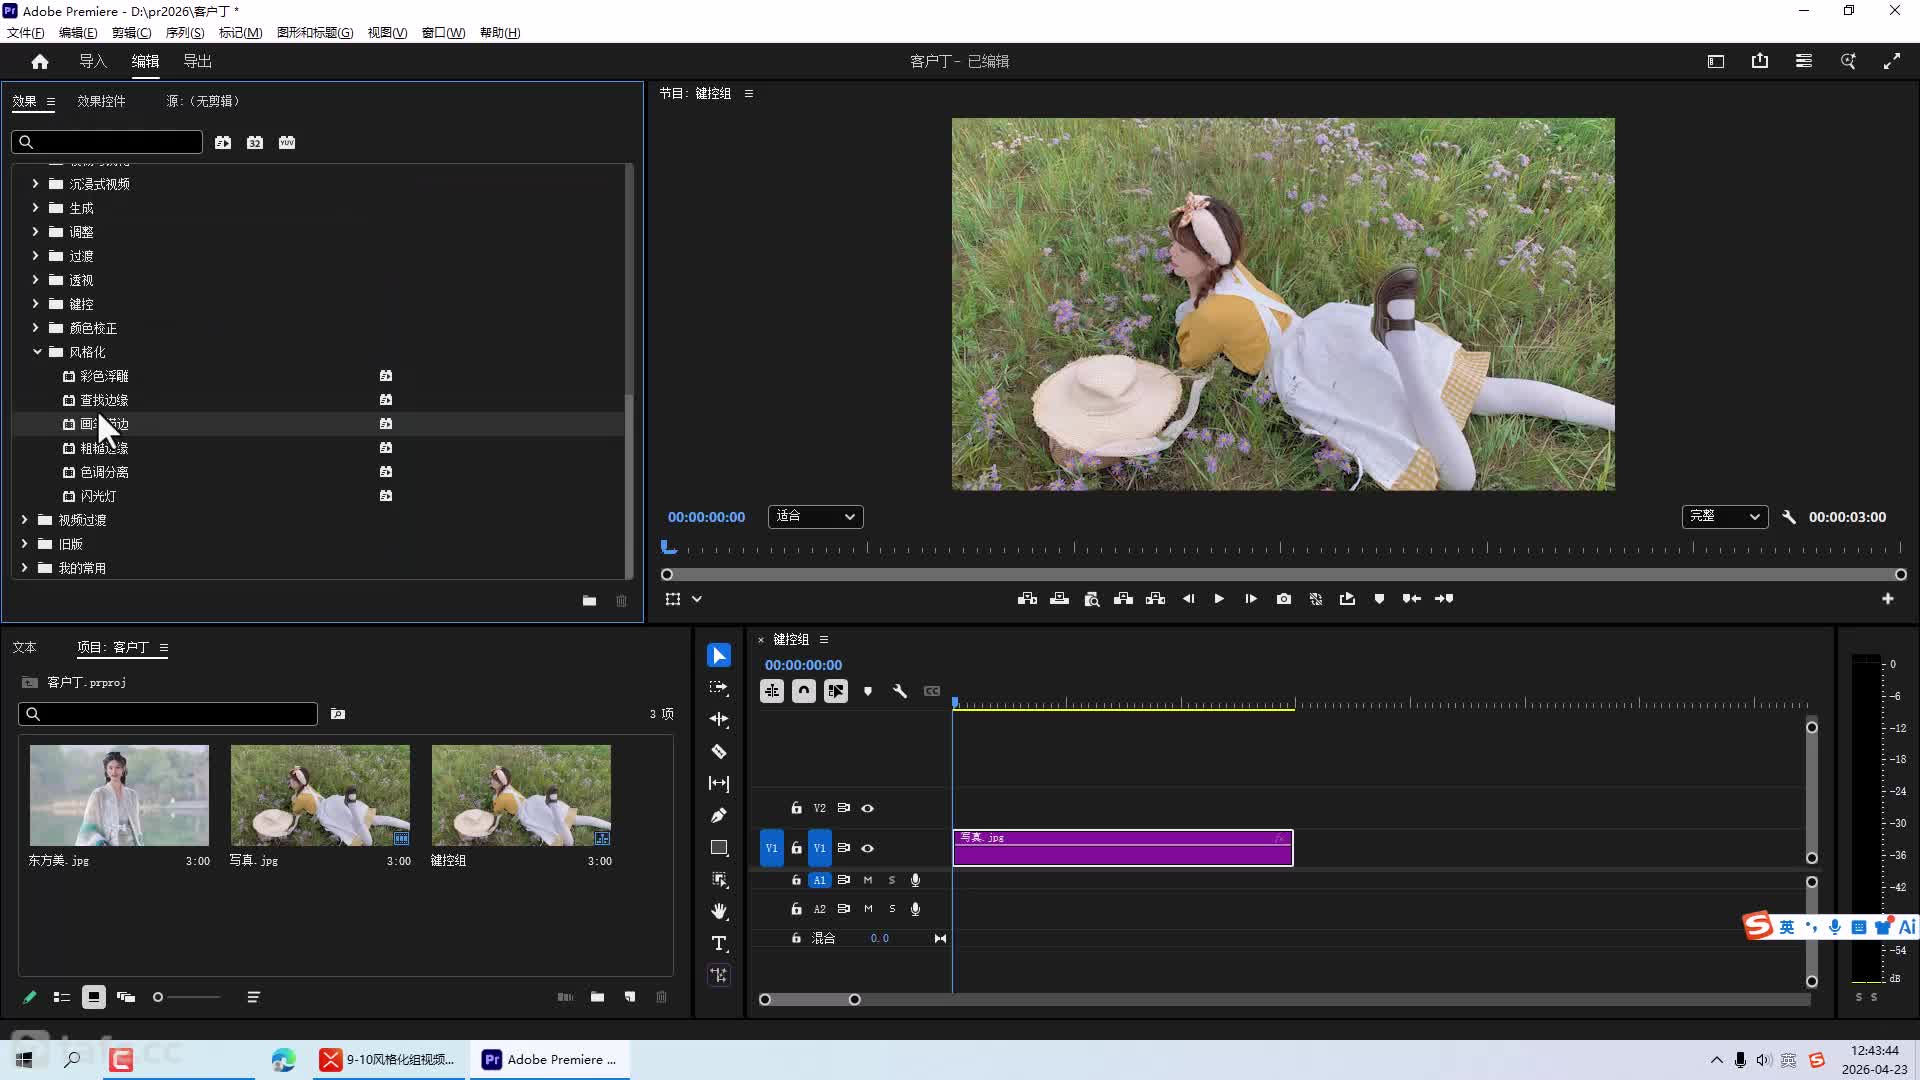Expand the 视频过渡 folder
Screen dimensions: 1920x1080
(24, 520)
